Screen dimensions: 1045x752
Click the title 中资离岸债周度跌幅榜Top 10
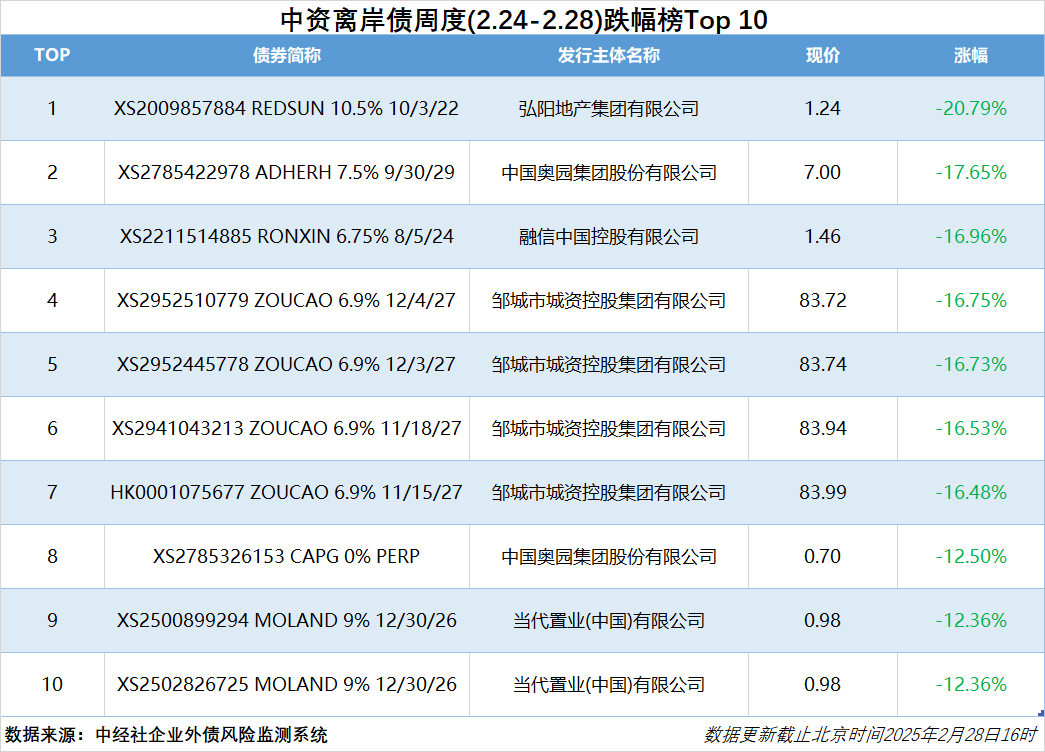522,17
